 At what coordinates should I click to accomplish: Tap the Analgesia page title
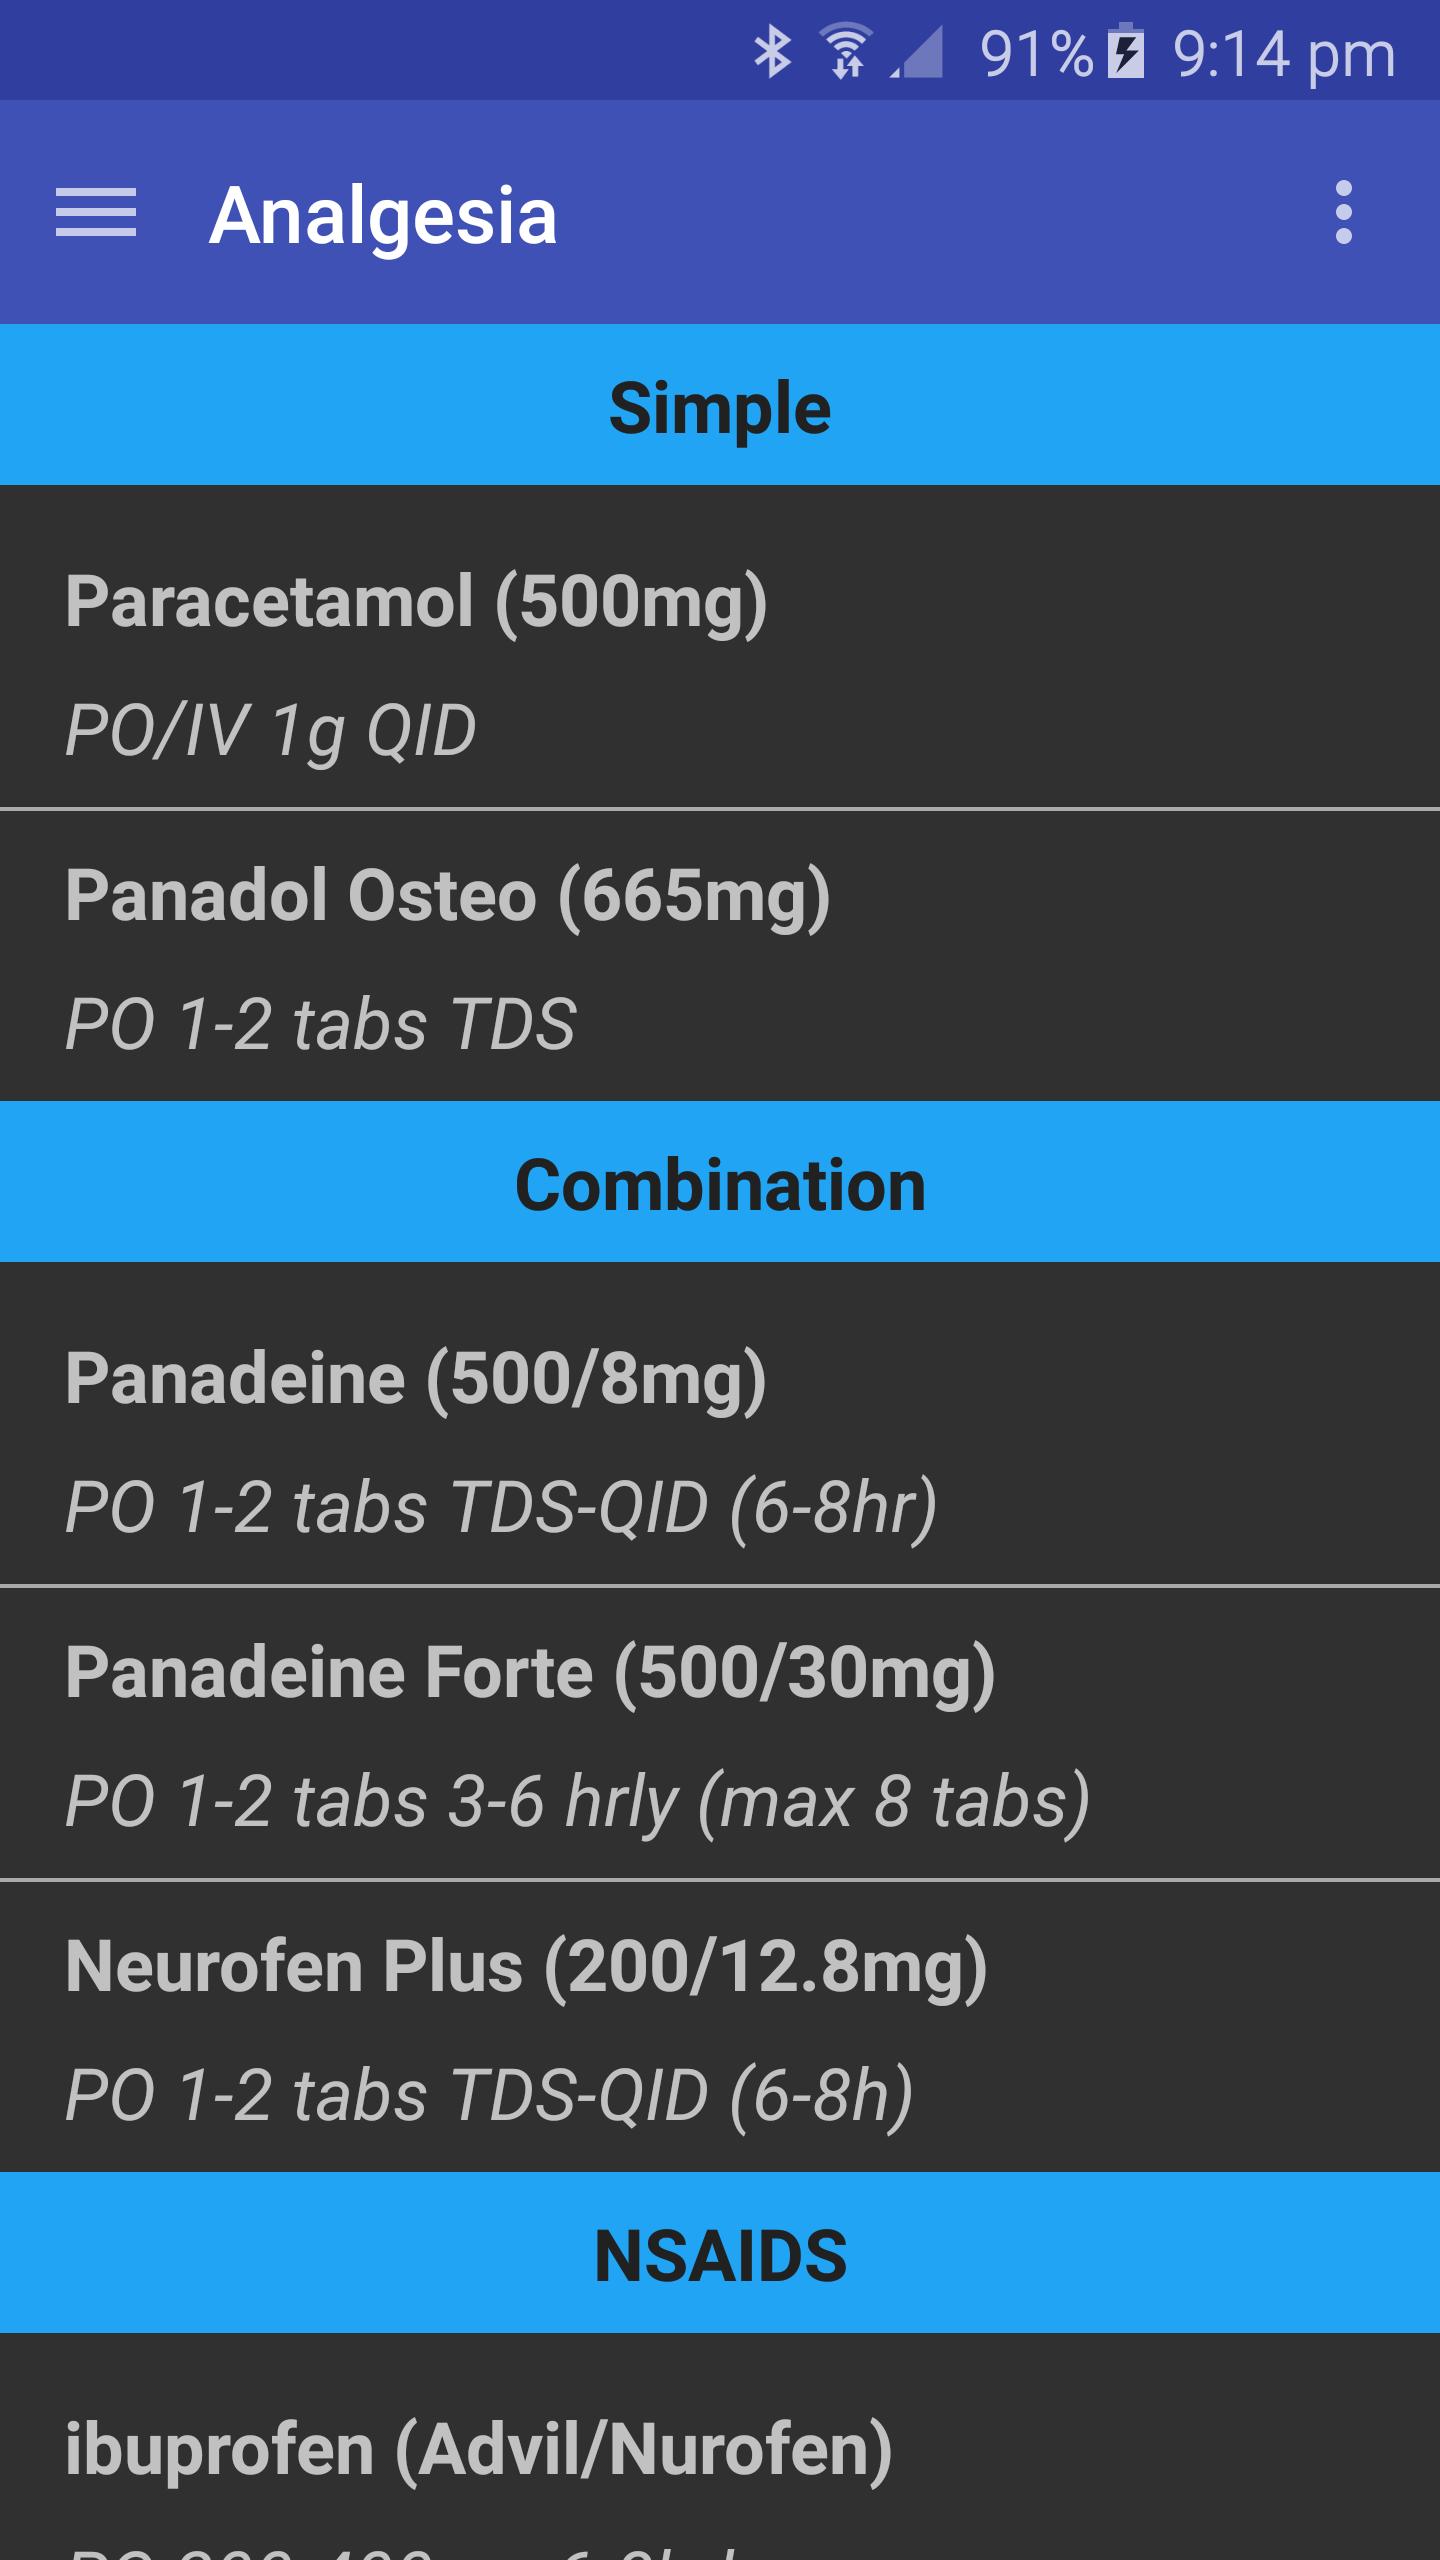coord(382,215)
